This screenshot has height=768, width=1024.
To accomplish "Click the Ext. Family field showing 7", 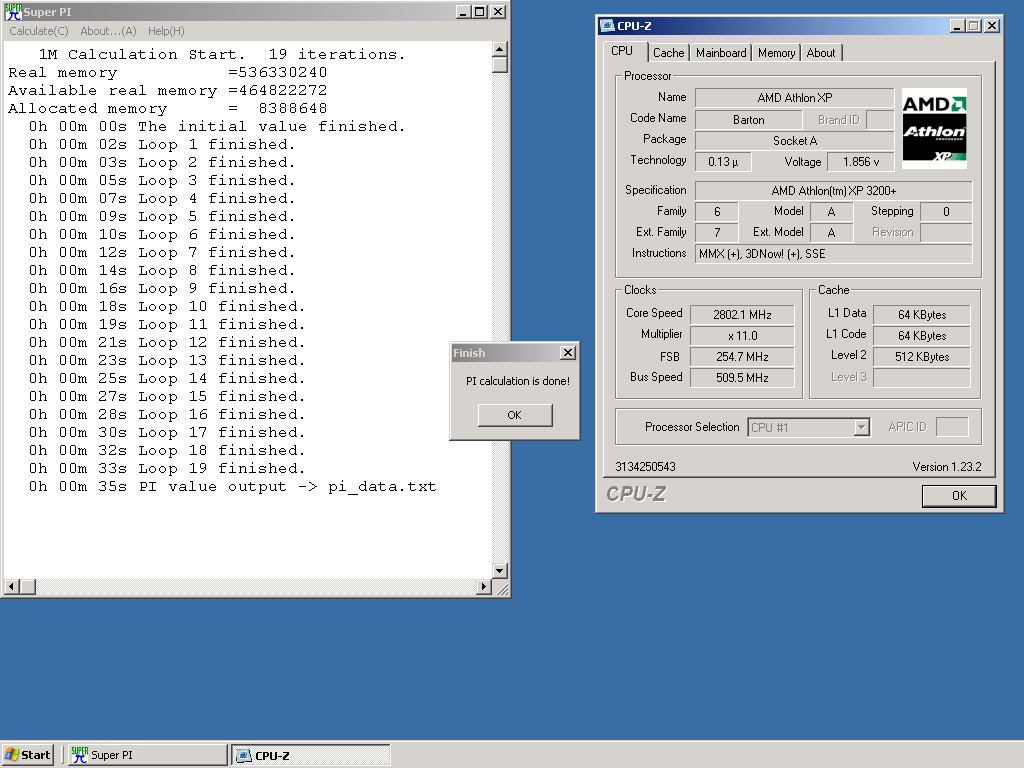I will pyautogui.click(x=716, y=232).
